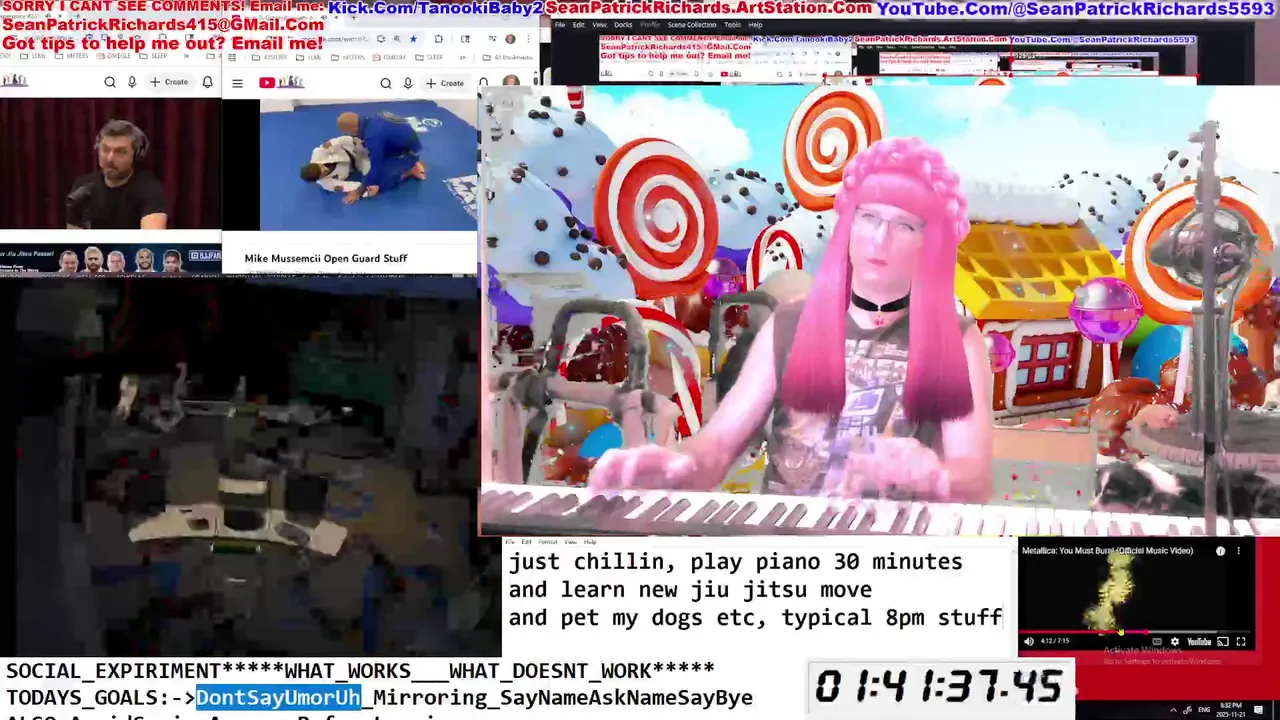The width and height of the screenshot is (1280, 720).
Task: Open METERS bookmark folder in left Chrome window
Action: coord(71,56)
